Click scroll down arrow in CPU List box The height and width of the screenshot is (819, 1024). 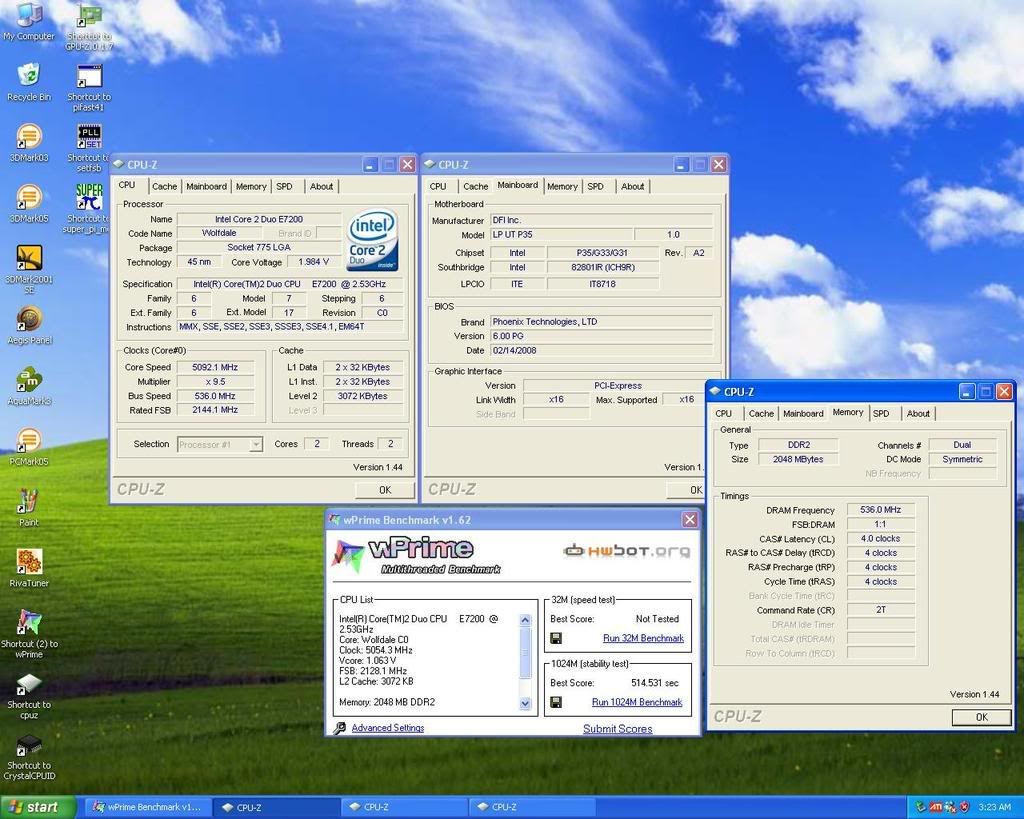coord(525,703)
